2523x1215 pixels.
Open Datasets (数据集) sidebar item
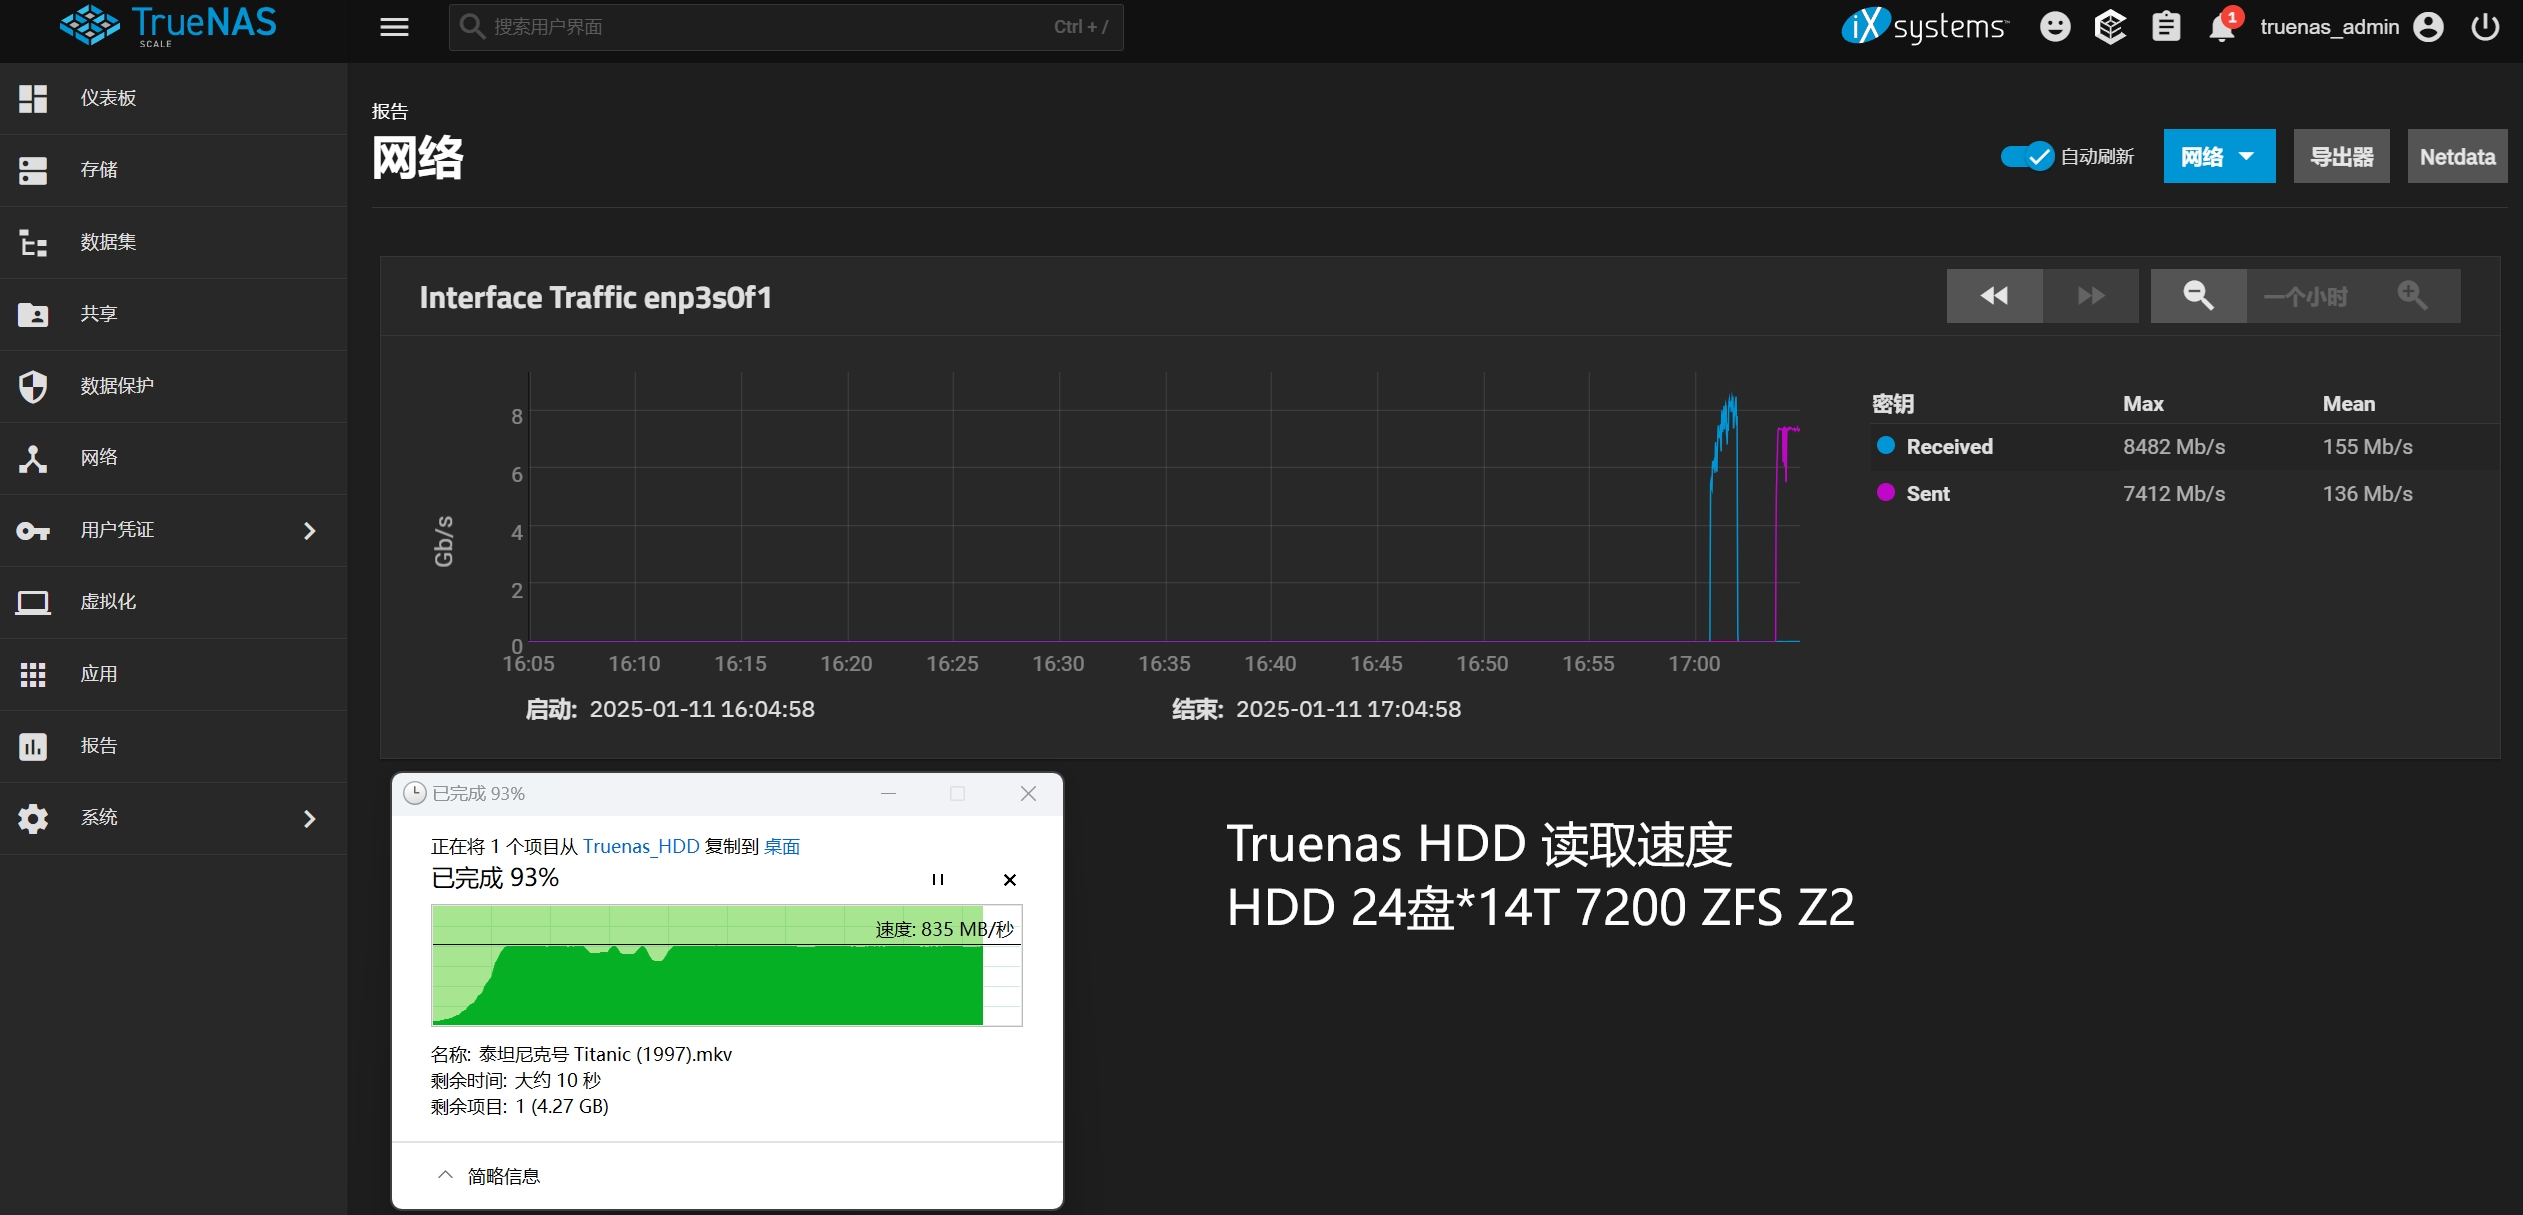click(x=173, y=242)
